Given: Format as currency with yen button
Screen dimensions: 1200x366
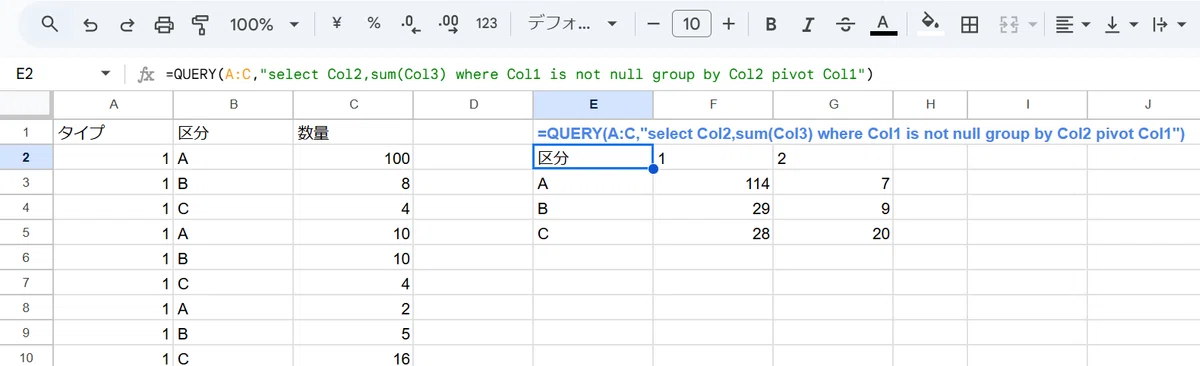Looking at the screenshot, I should click(336, 23).
